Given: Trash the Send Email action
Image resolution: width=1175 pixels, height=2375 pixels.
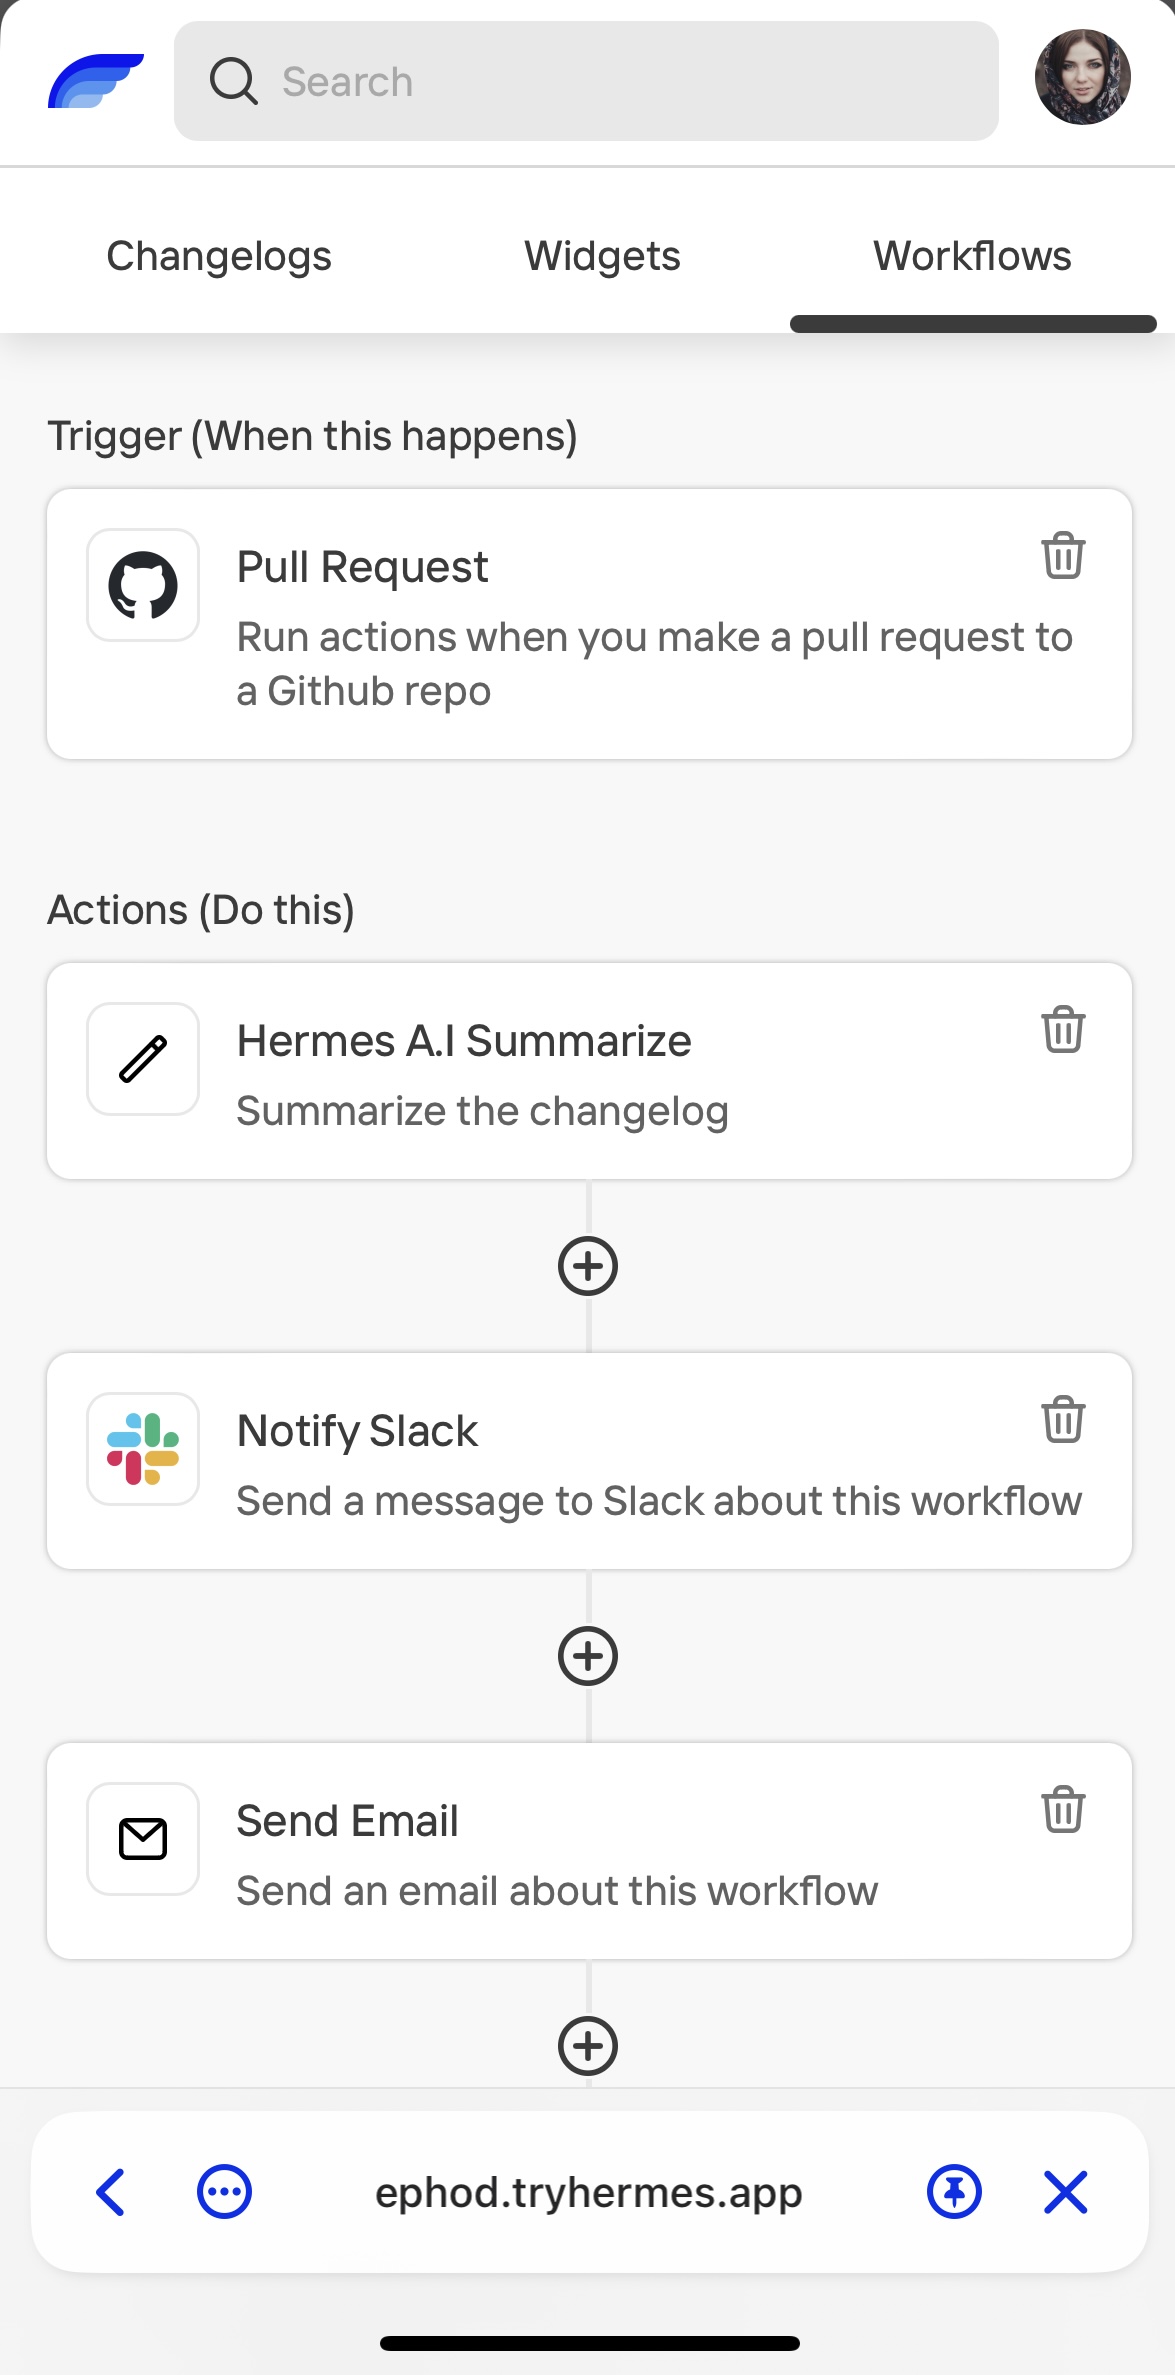Looking at the screenshot, I should point(1063,1809).
